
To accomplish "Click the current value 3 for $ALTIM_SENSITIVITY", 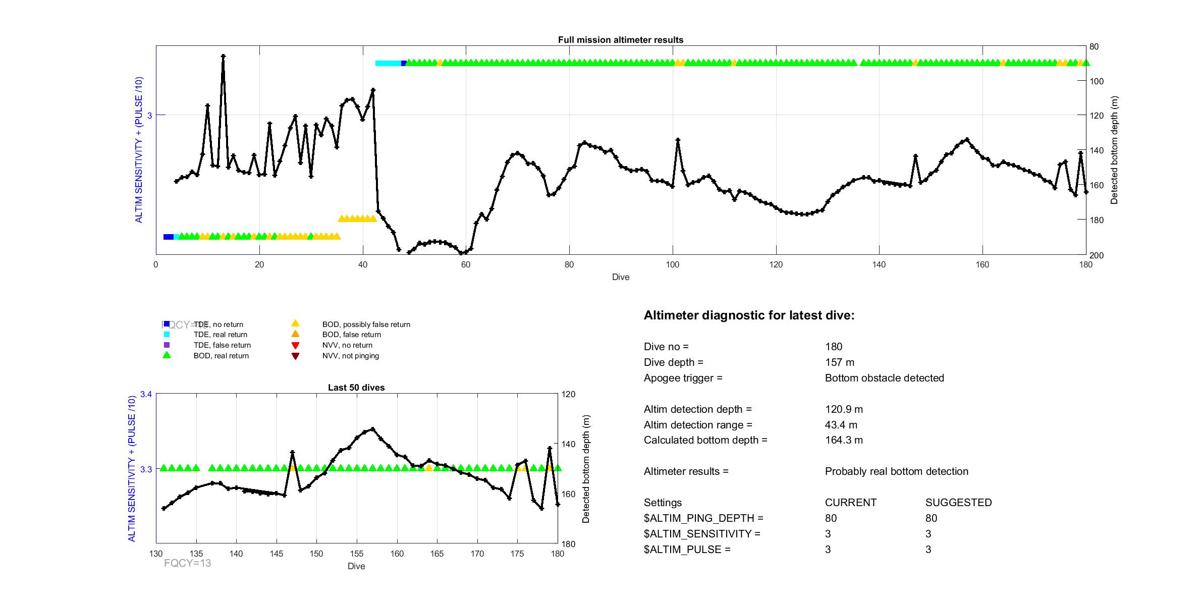I will (x=828, y=534).
